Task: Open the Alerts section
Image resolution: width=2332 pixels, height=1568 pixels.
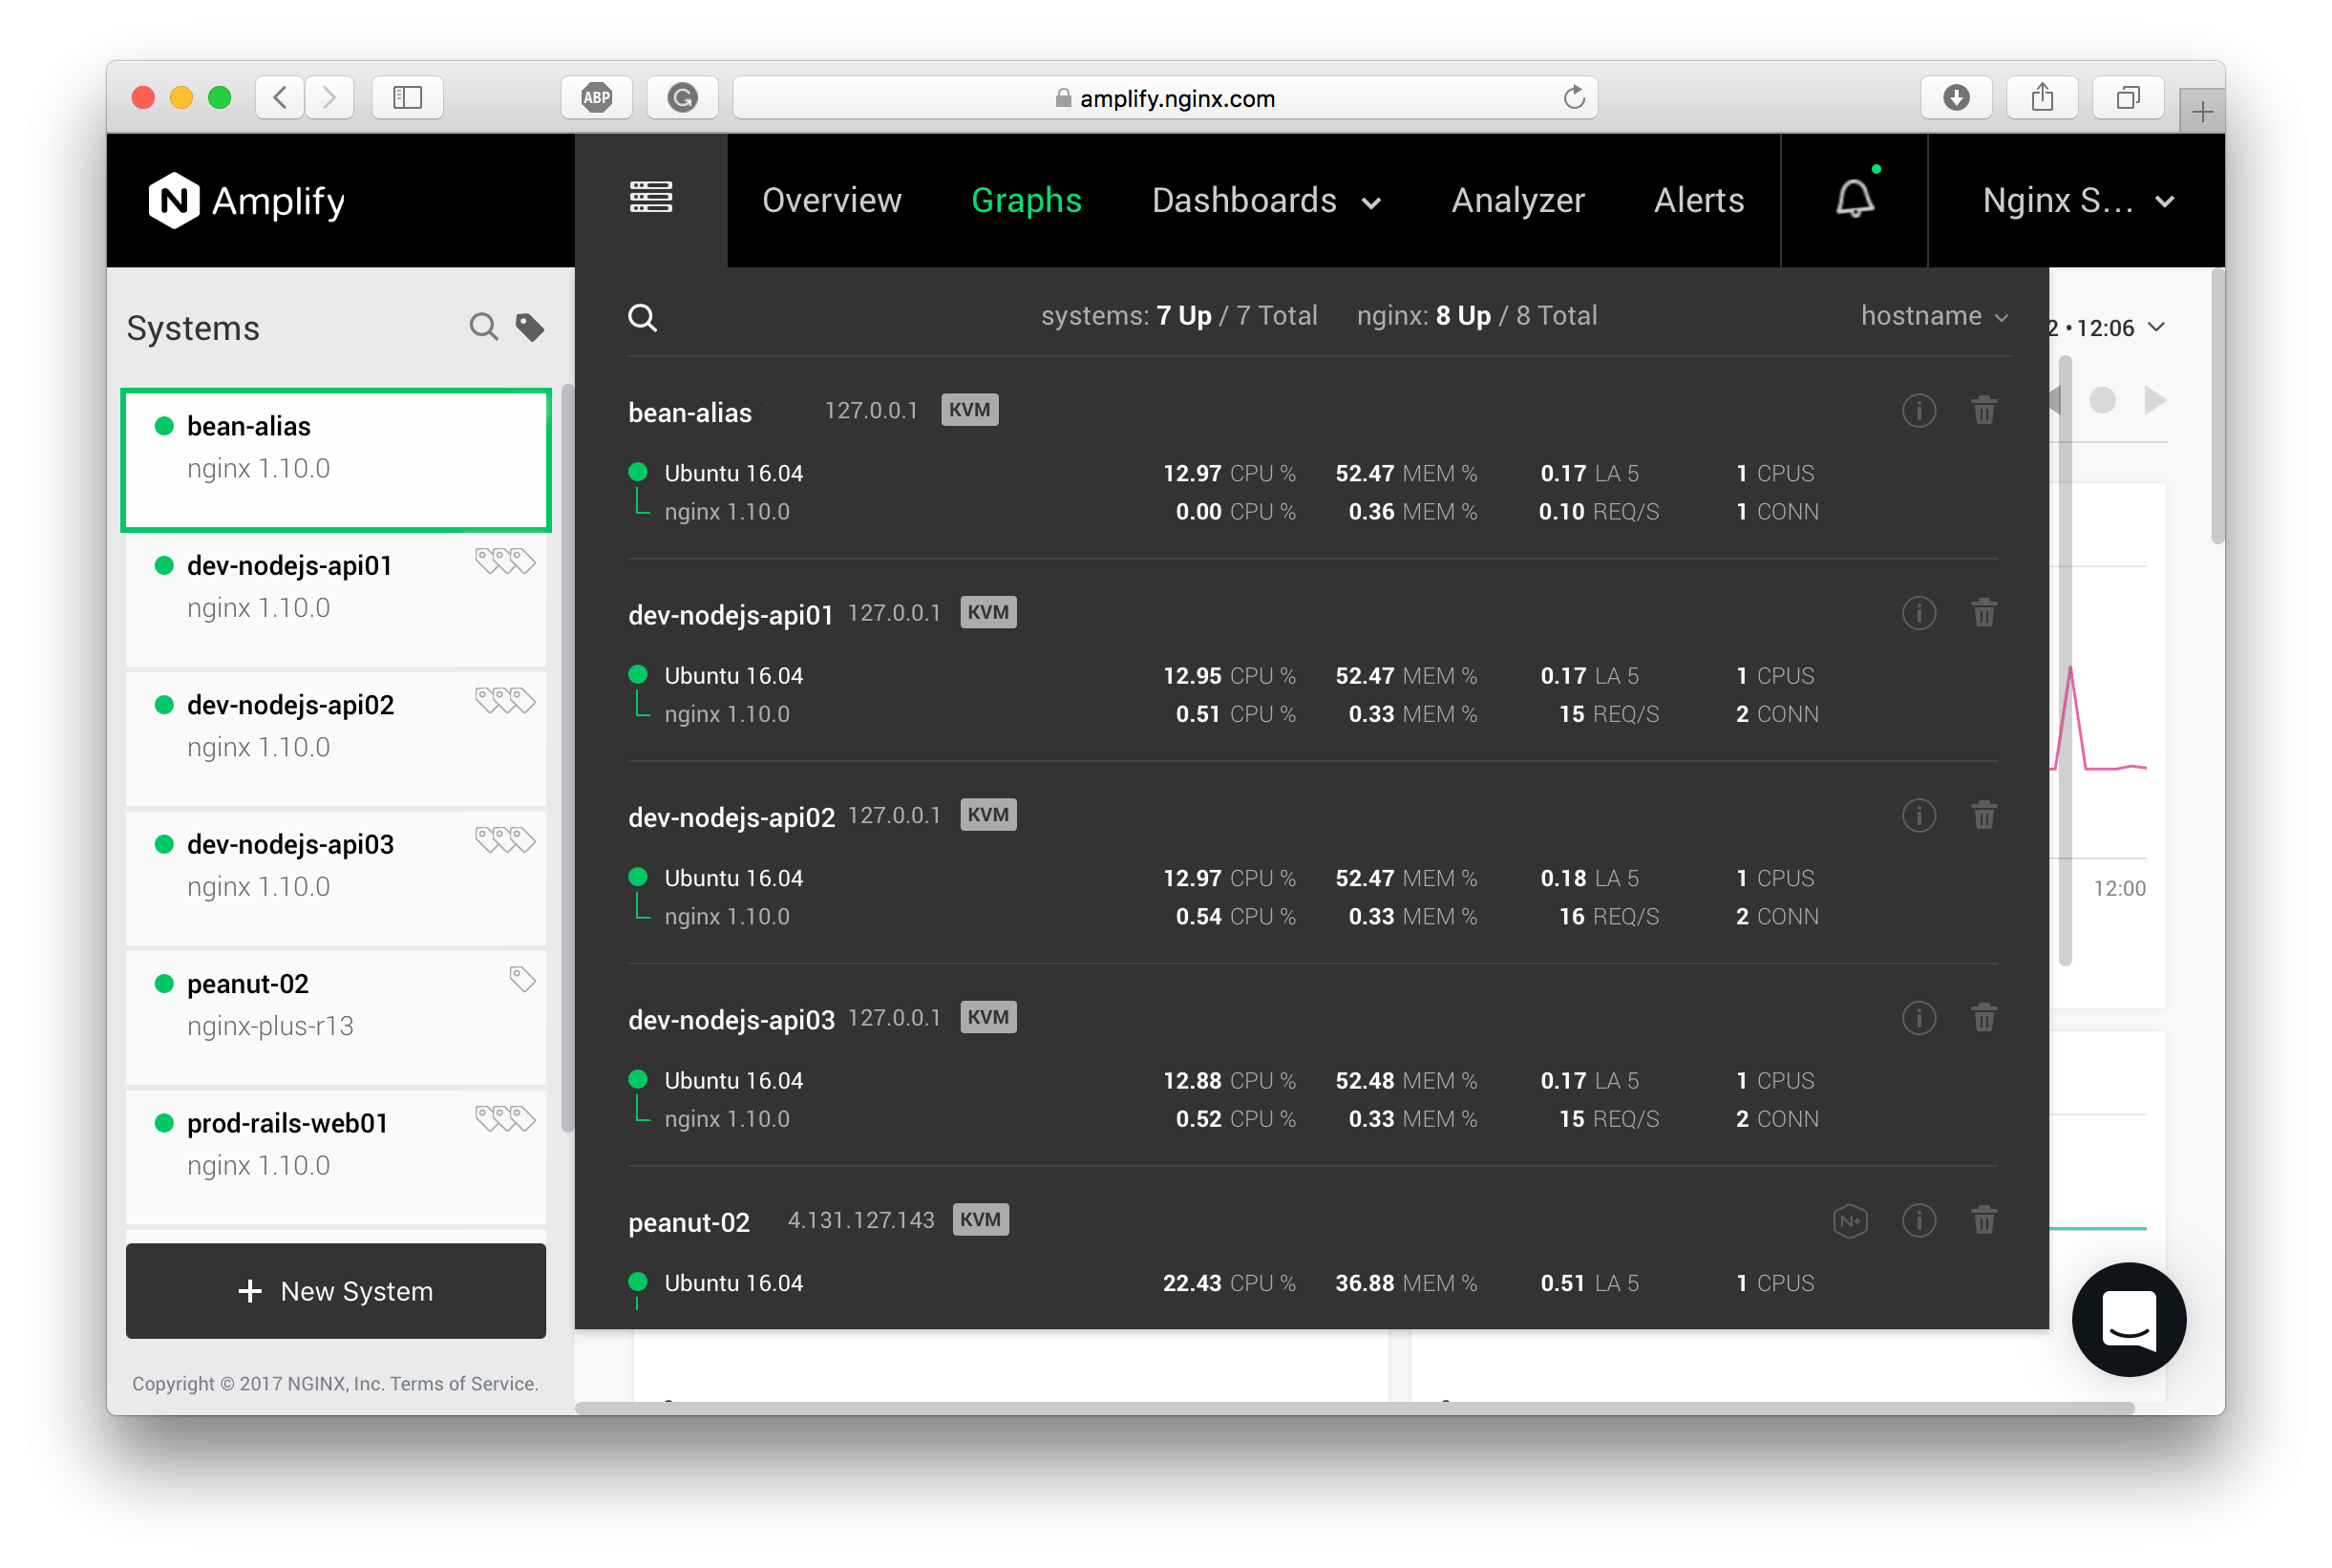Action: point(1698,200)
